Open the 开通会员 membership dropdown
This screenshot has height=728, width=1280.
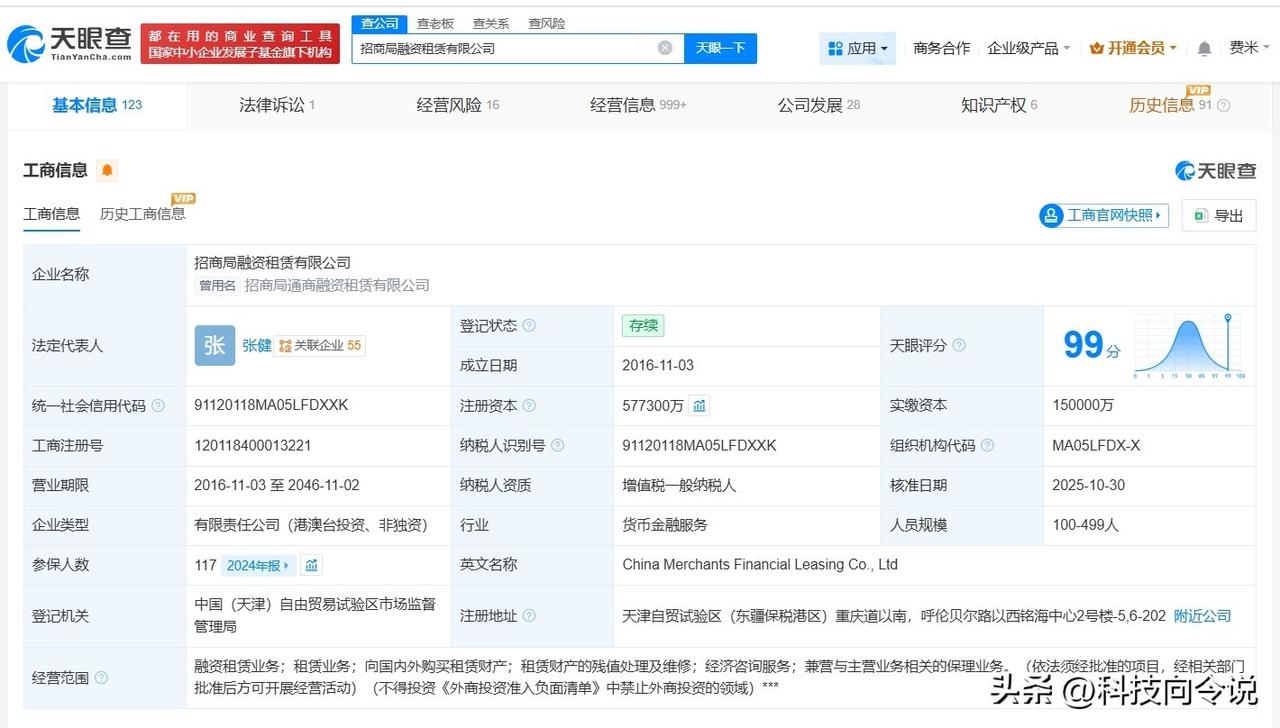pos(1133,48)
